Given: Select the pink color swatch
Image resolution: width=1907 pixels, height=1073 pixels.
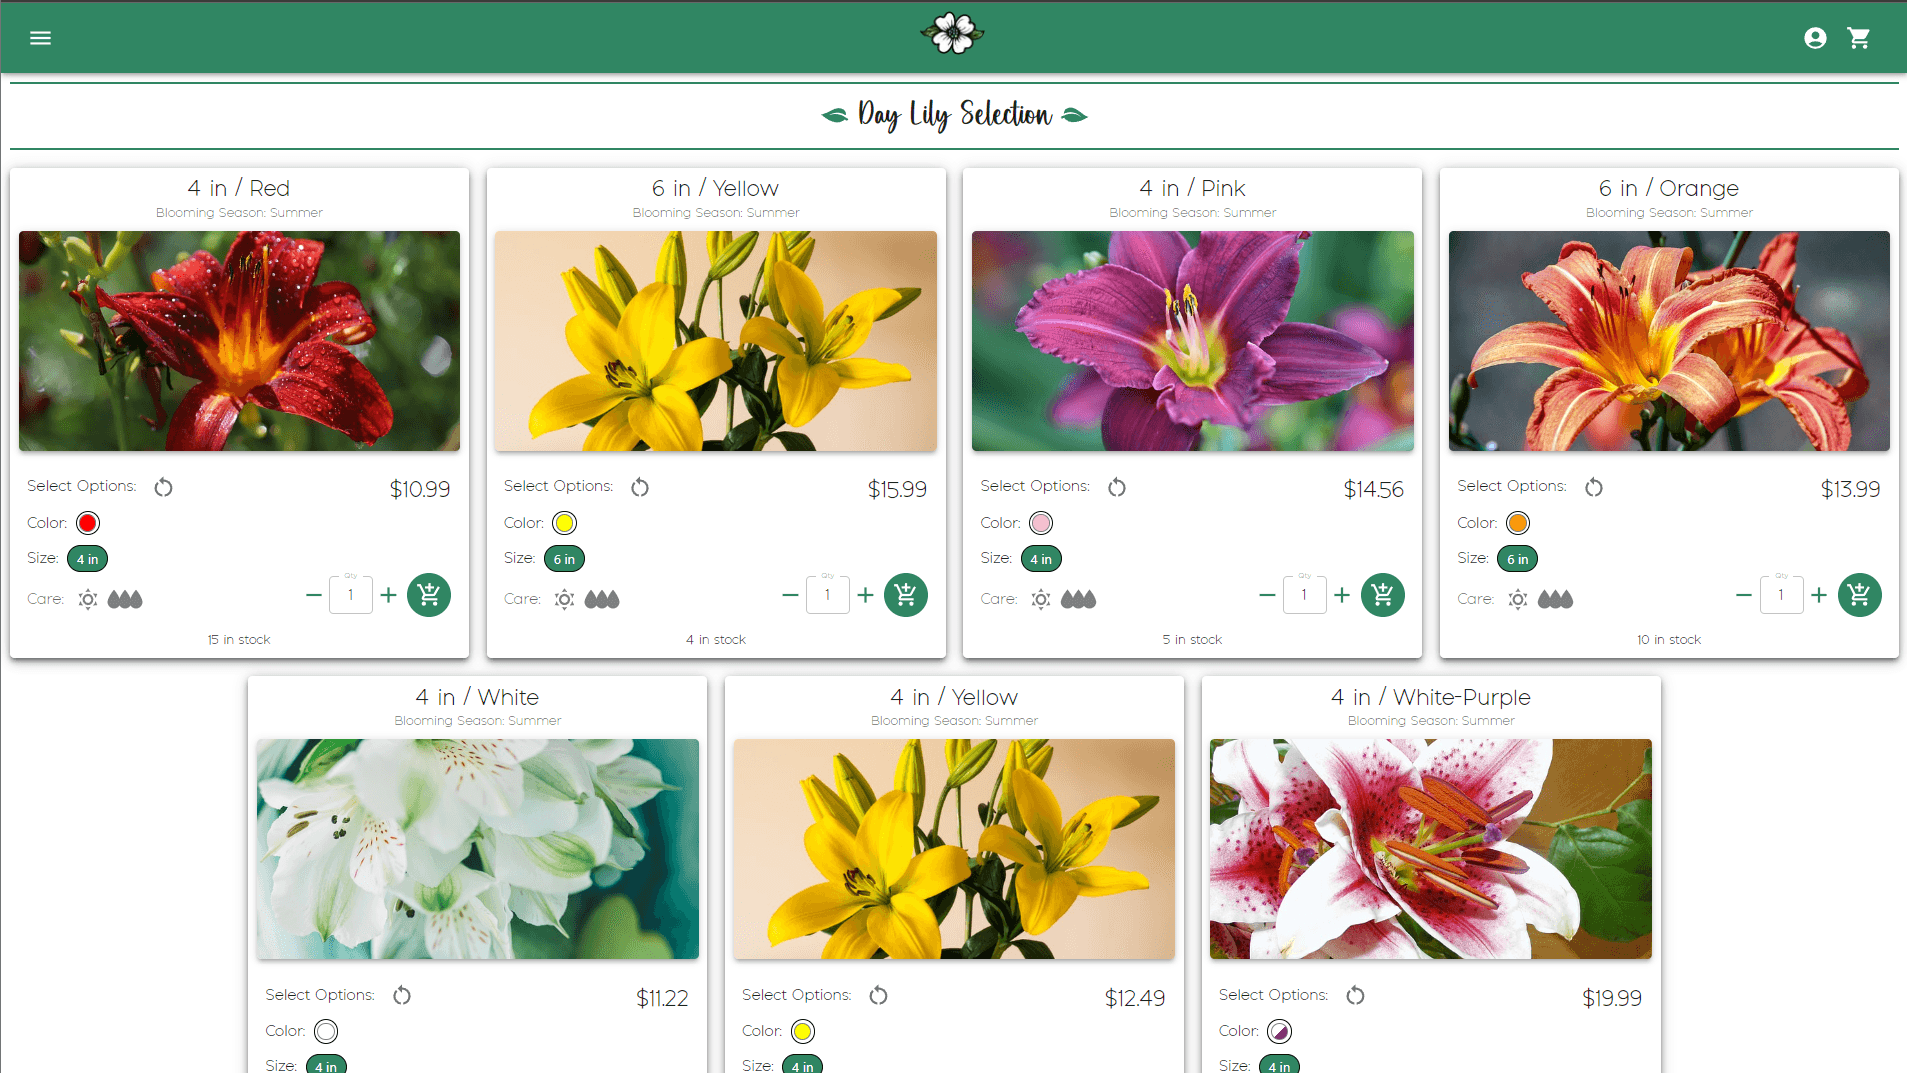Looking at the screenshot, I should click(1041, 523).
